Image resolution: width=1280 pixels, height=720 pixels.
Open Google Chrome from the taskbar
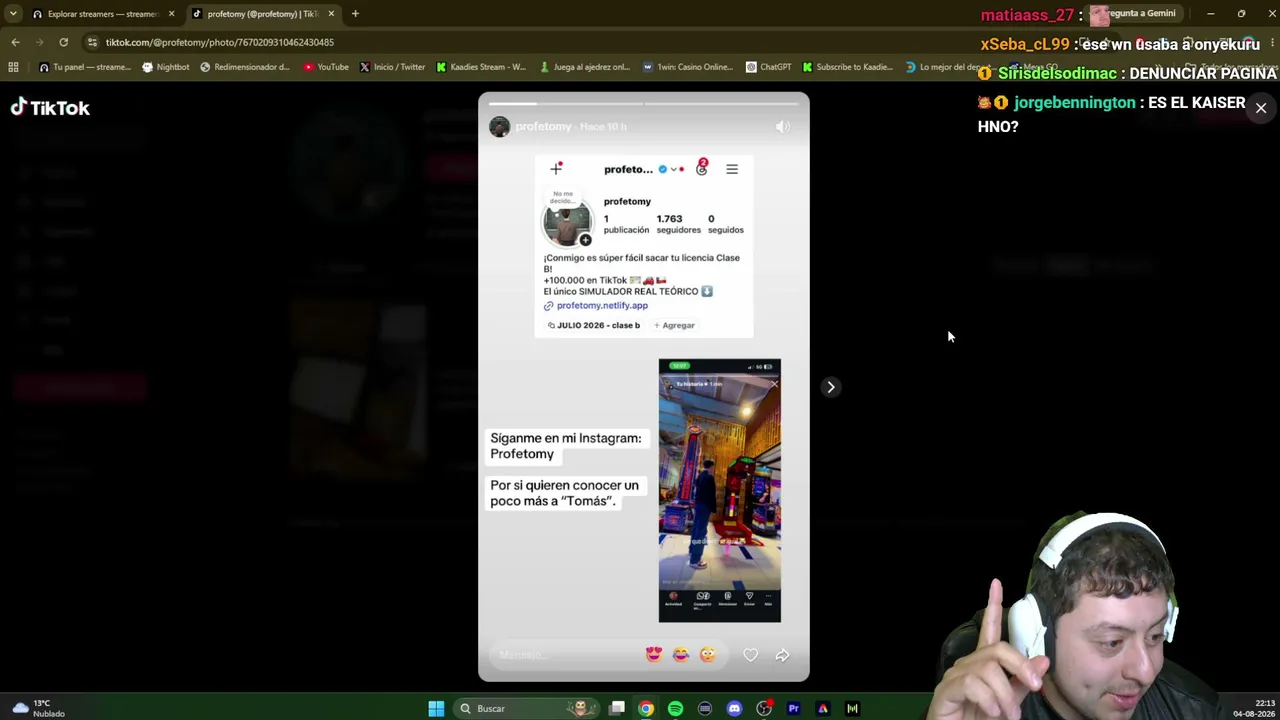coord(646,708)
